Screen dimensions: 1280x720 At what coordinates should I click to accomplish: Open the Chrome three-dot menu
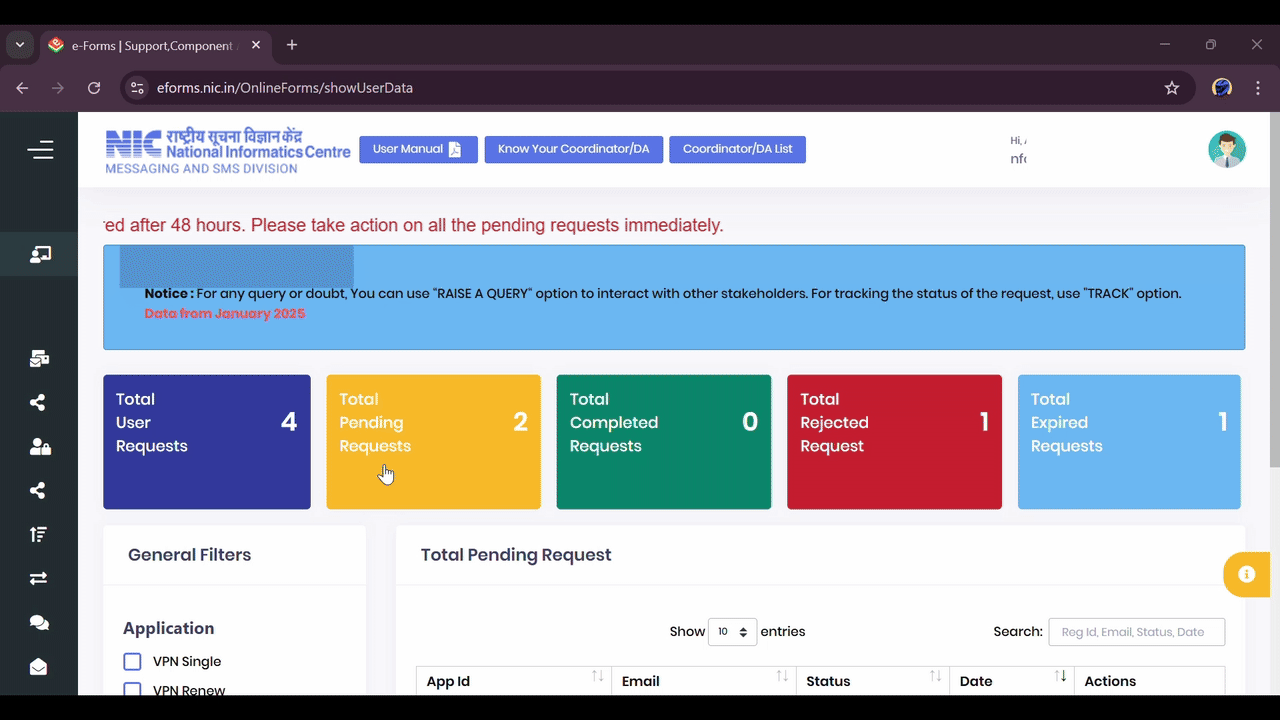[1258, 87]
